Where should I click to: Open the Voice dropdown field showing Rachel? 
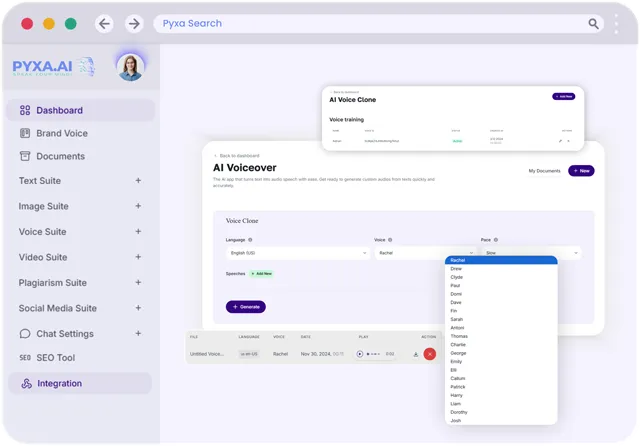pos(426,253)
